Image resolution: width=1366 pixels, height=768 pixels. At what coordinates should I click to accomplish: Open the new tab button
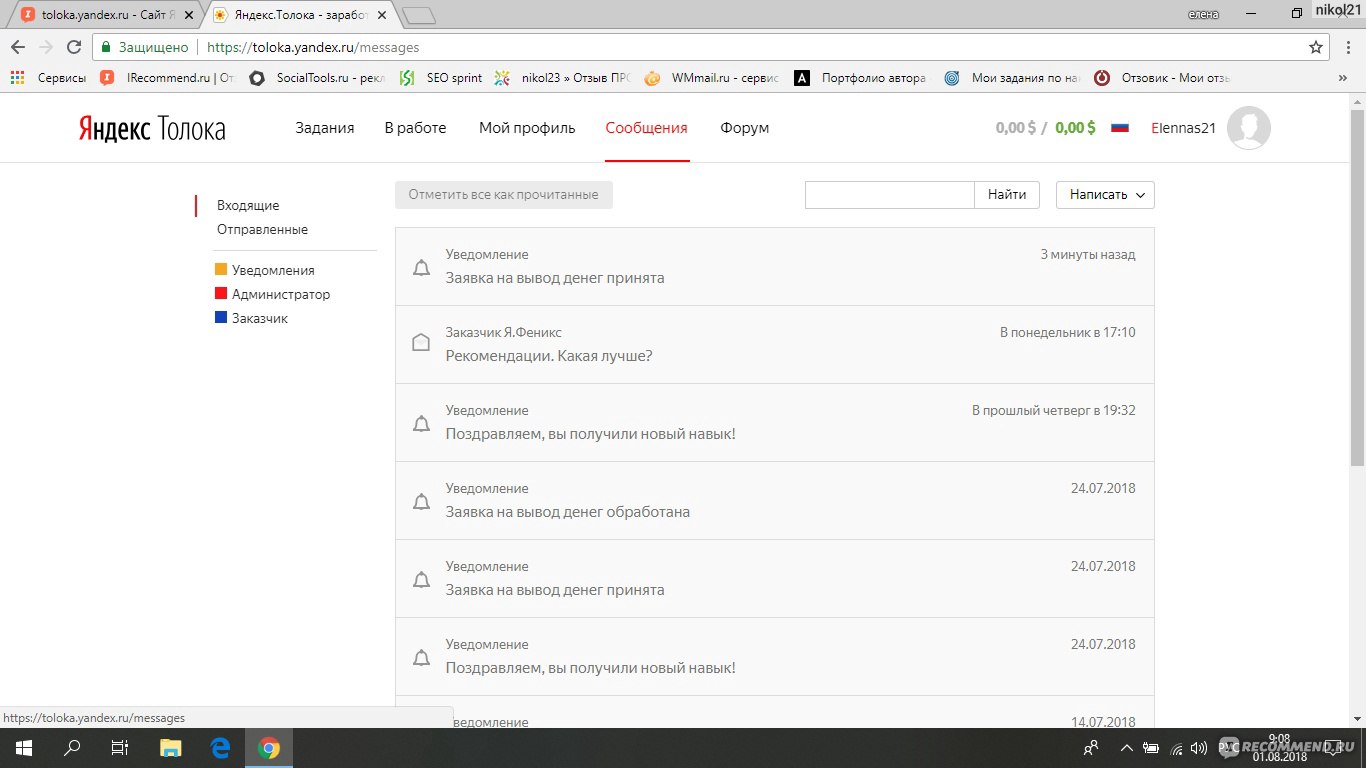419,15
